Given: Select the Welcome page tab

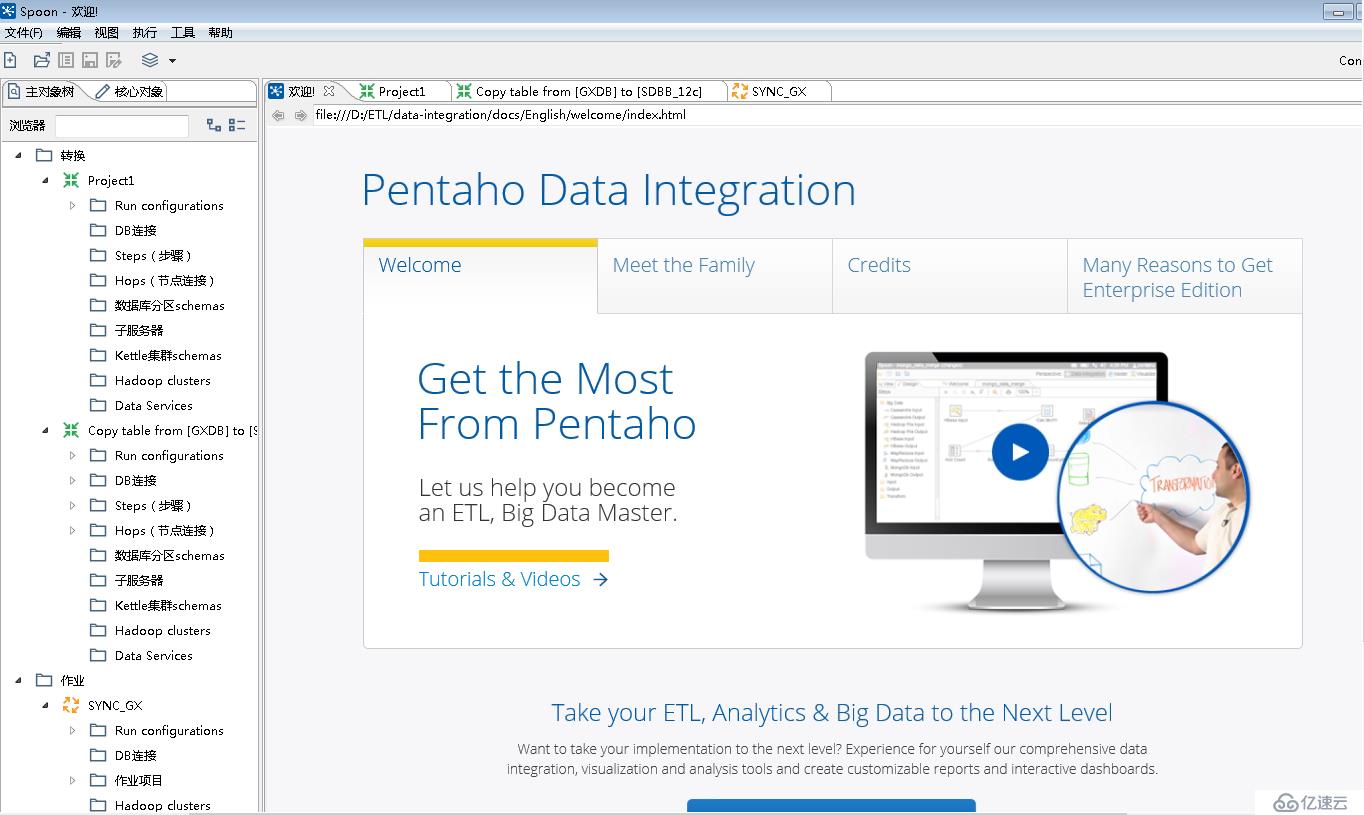Looking at the screenshot, I should pos(480,276).
